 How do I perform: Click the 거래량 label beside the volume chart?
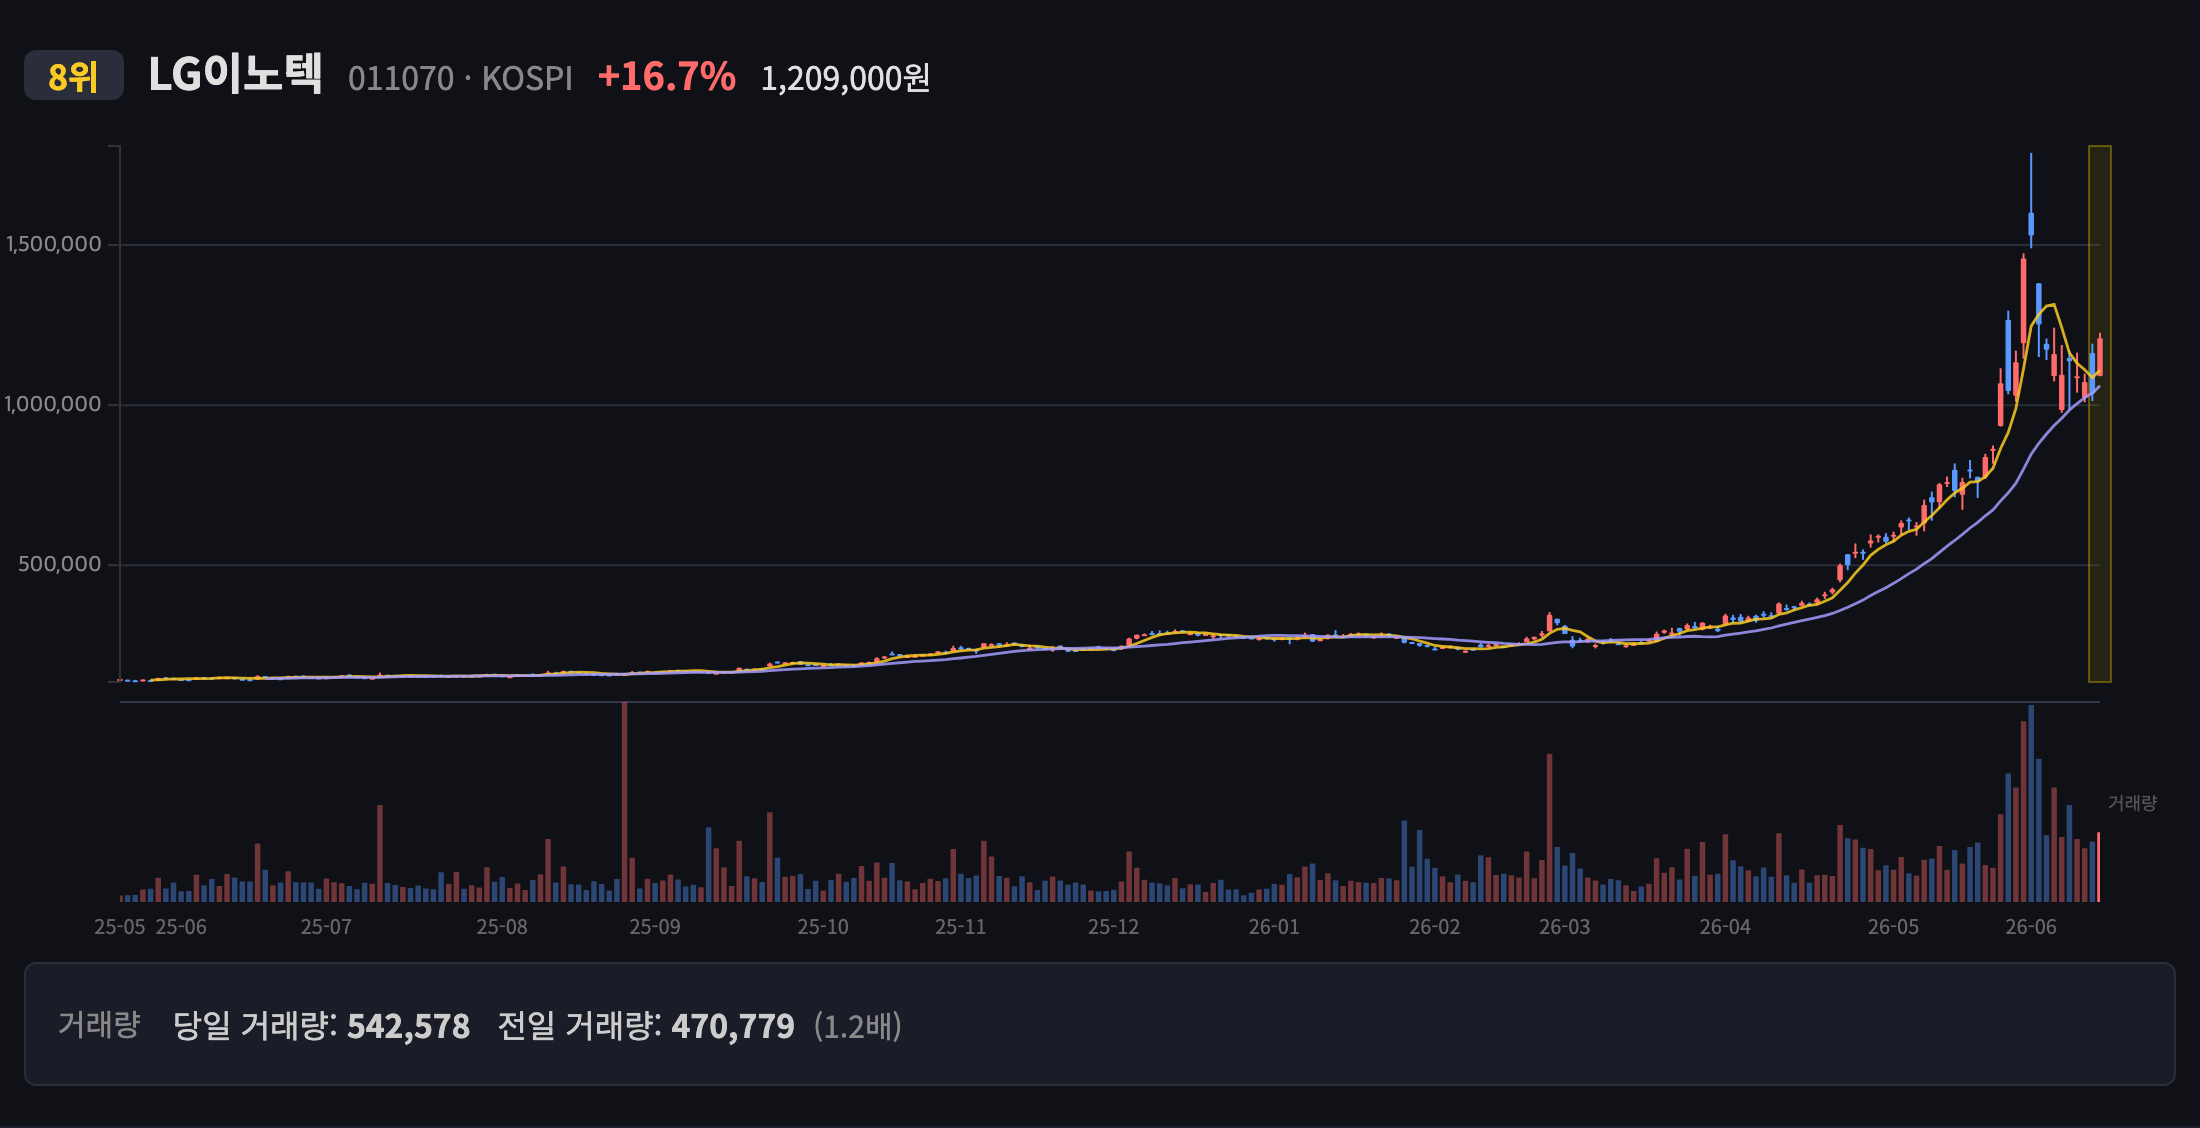click(2132, 803)
